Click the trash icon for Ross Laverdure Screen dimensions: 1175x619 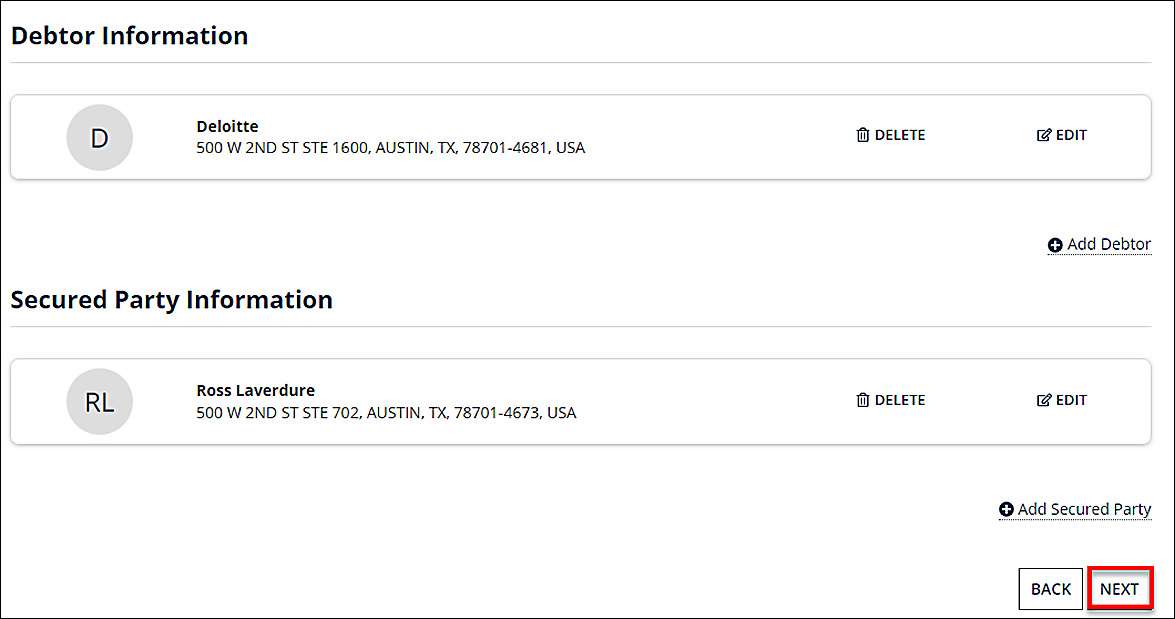point(863,400)
